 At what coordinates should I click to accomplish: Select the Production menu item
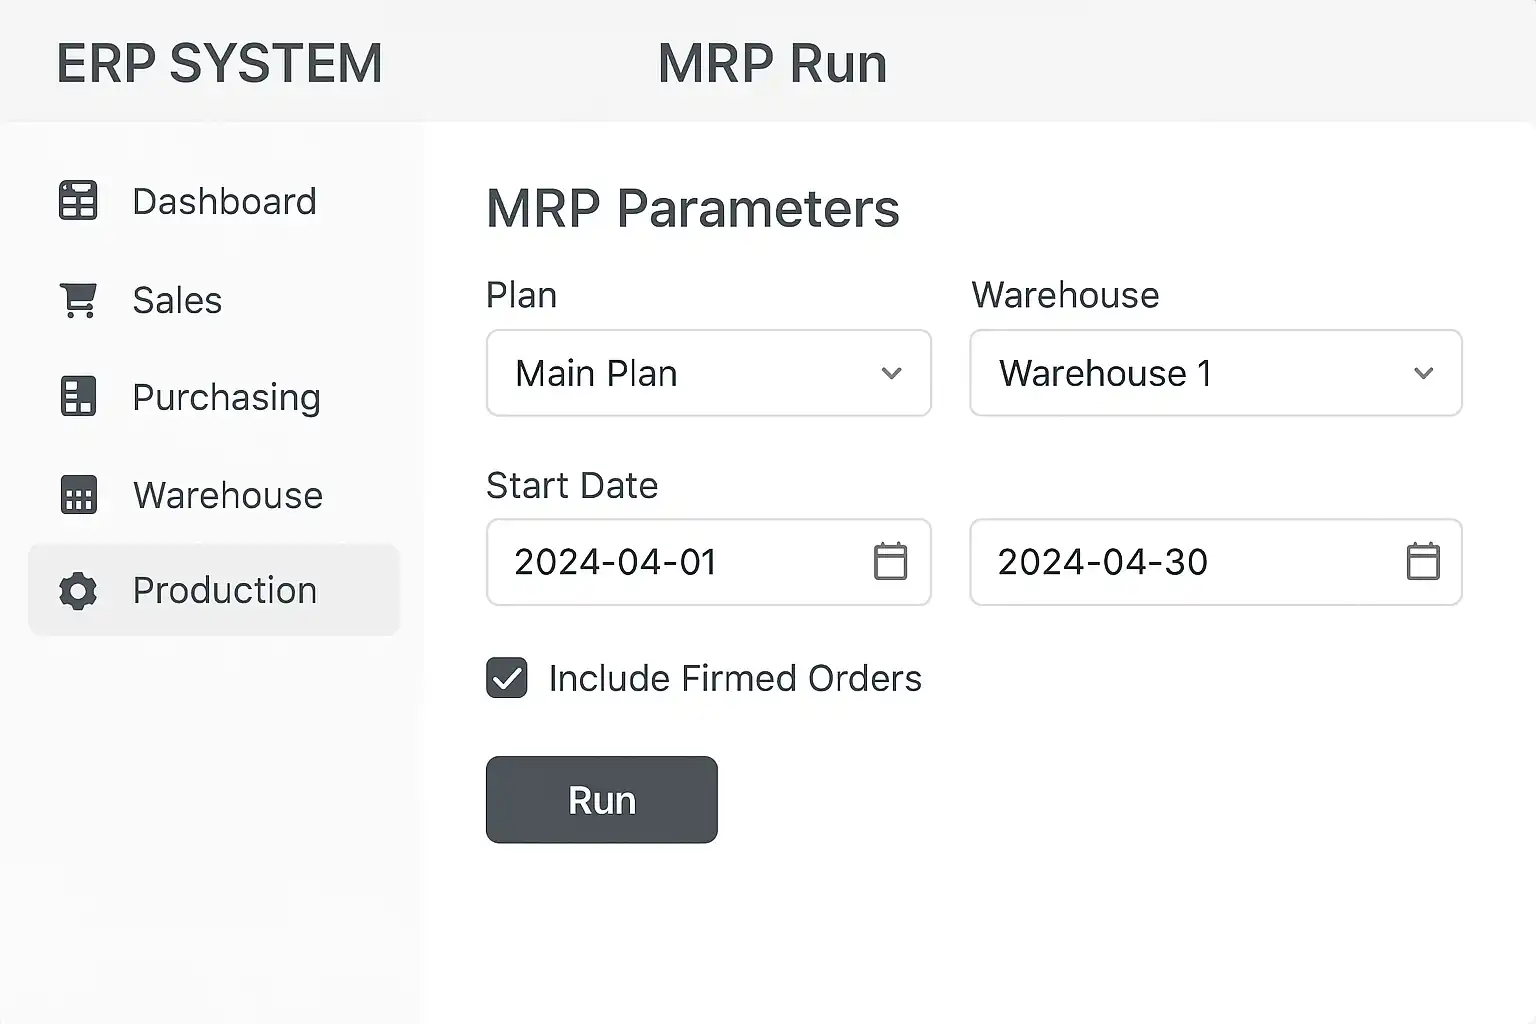(x=224, y=591)
